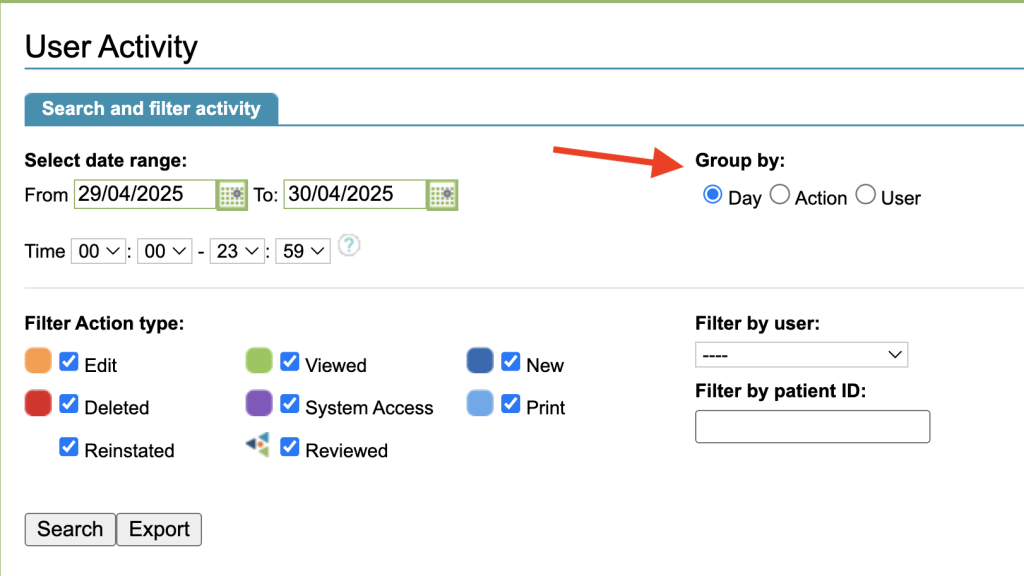The image size is (1024, 576).
Task: Open the To date calendar picker
Action: [442, 195]
